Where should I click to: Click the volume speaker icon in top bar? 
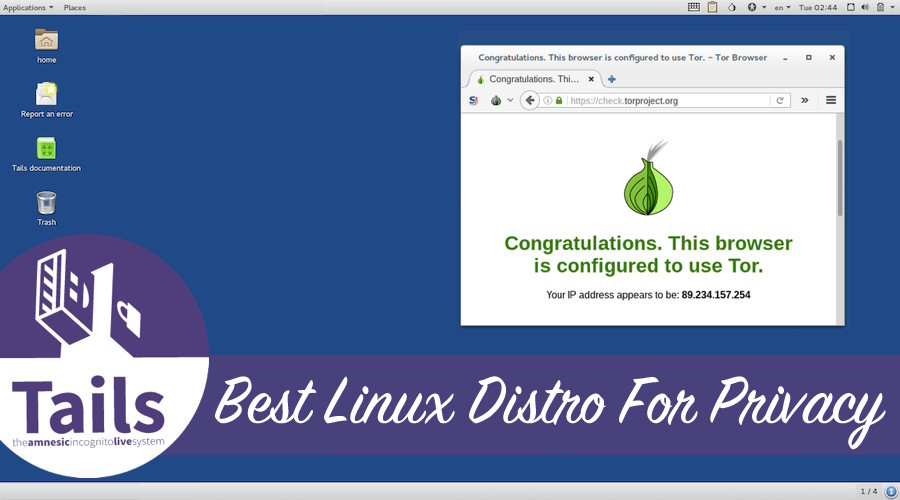[865, 7]
